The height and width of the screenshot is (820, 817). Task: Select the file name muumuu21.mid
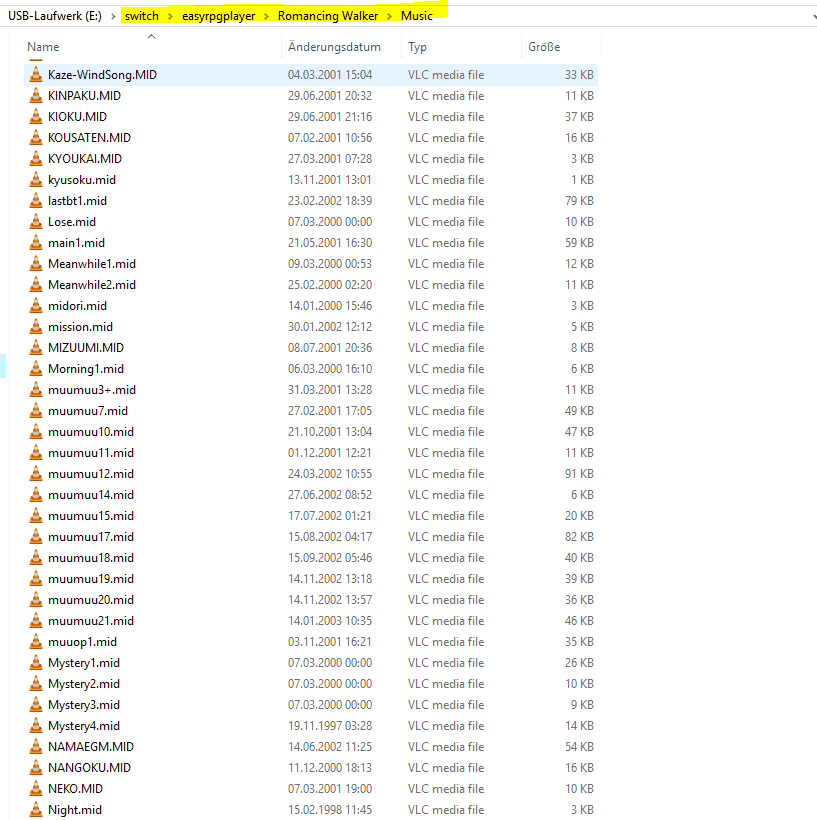coord(91,620)
